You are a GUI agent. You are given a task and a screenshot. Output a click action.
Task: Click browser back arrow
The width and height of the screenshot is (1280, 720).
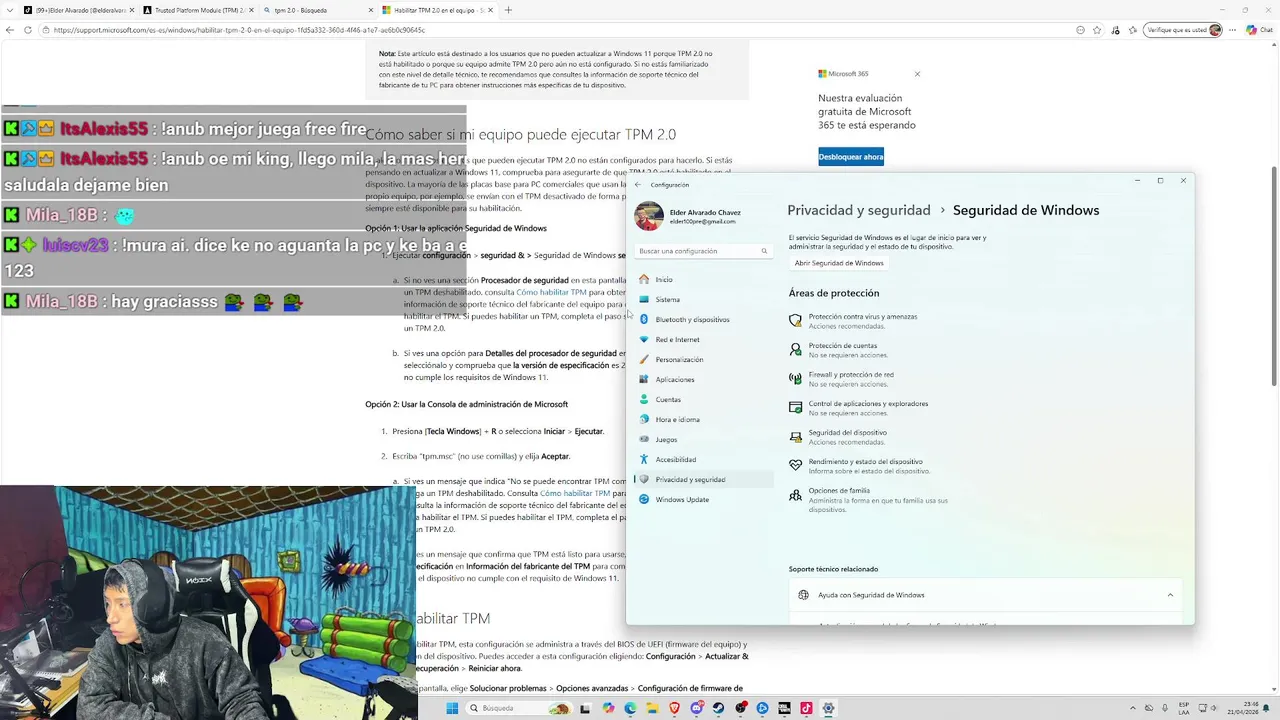(x=10, y=30)
